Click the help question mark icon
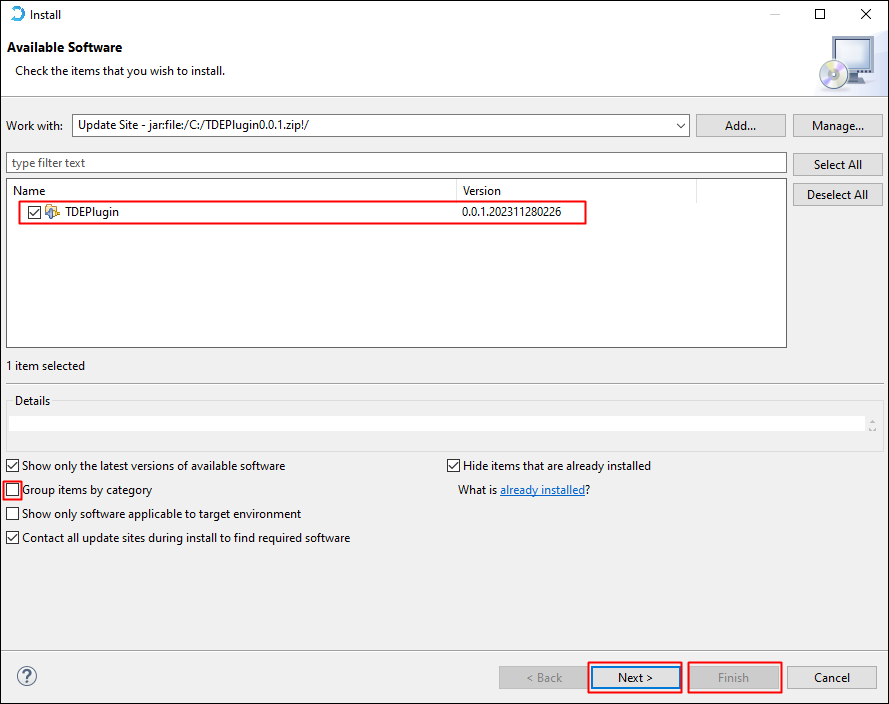This screenshot has width=889, height=704. pyautogui.click(x=27, y=676)
